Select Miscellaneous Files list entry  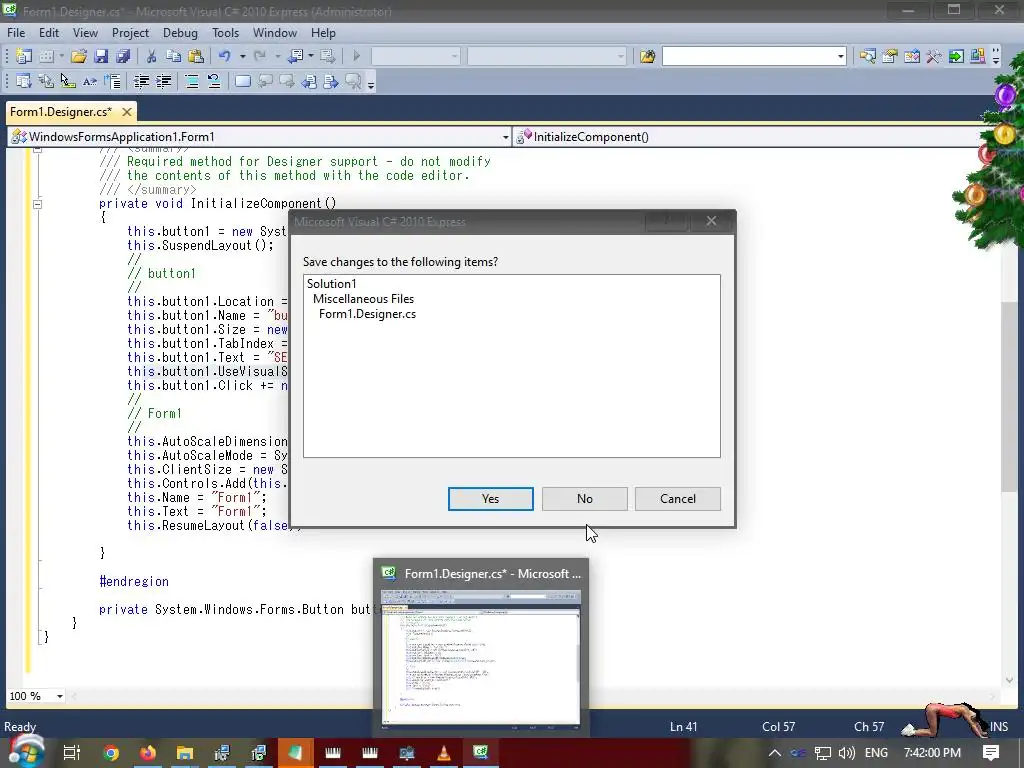coord(363,299)
